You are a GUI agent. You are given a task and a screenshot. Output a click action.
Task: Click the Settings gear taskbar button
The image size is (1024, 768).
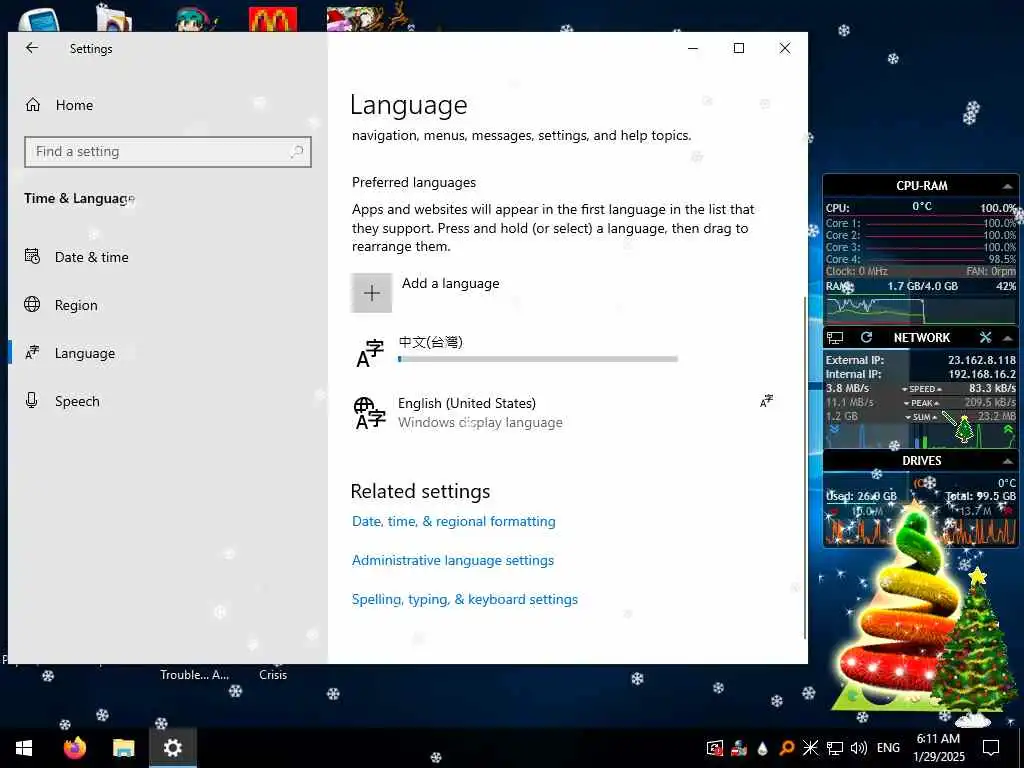tap(172, 748)
